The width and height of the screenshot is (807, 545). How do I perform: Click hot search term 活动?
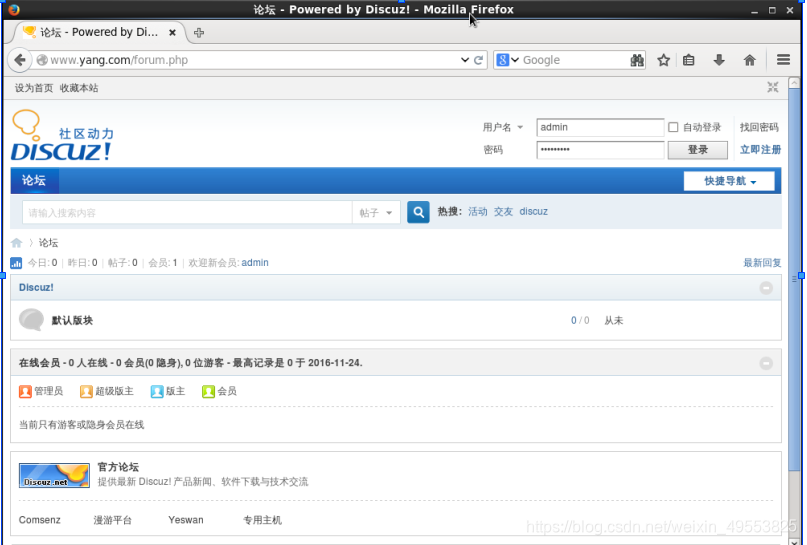click(478, 212)
